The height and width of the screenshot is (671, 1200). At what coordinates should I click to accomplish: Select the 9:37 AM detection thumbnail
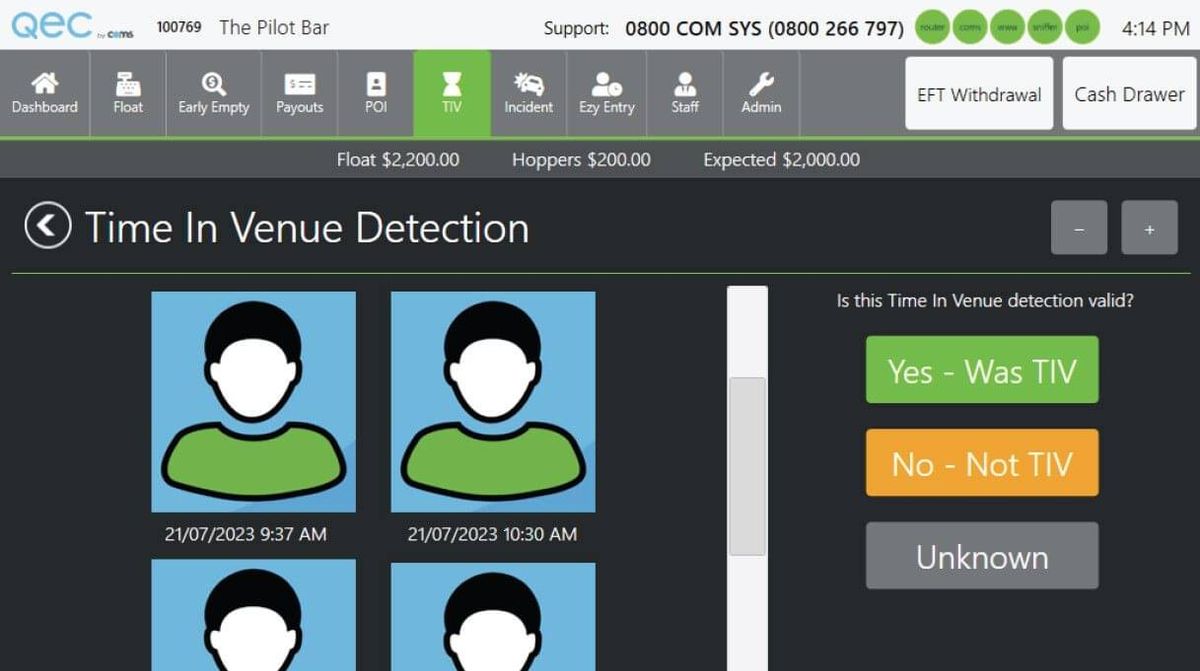coord(253,402)
